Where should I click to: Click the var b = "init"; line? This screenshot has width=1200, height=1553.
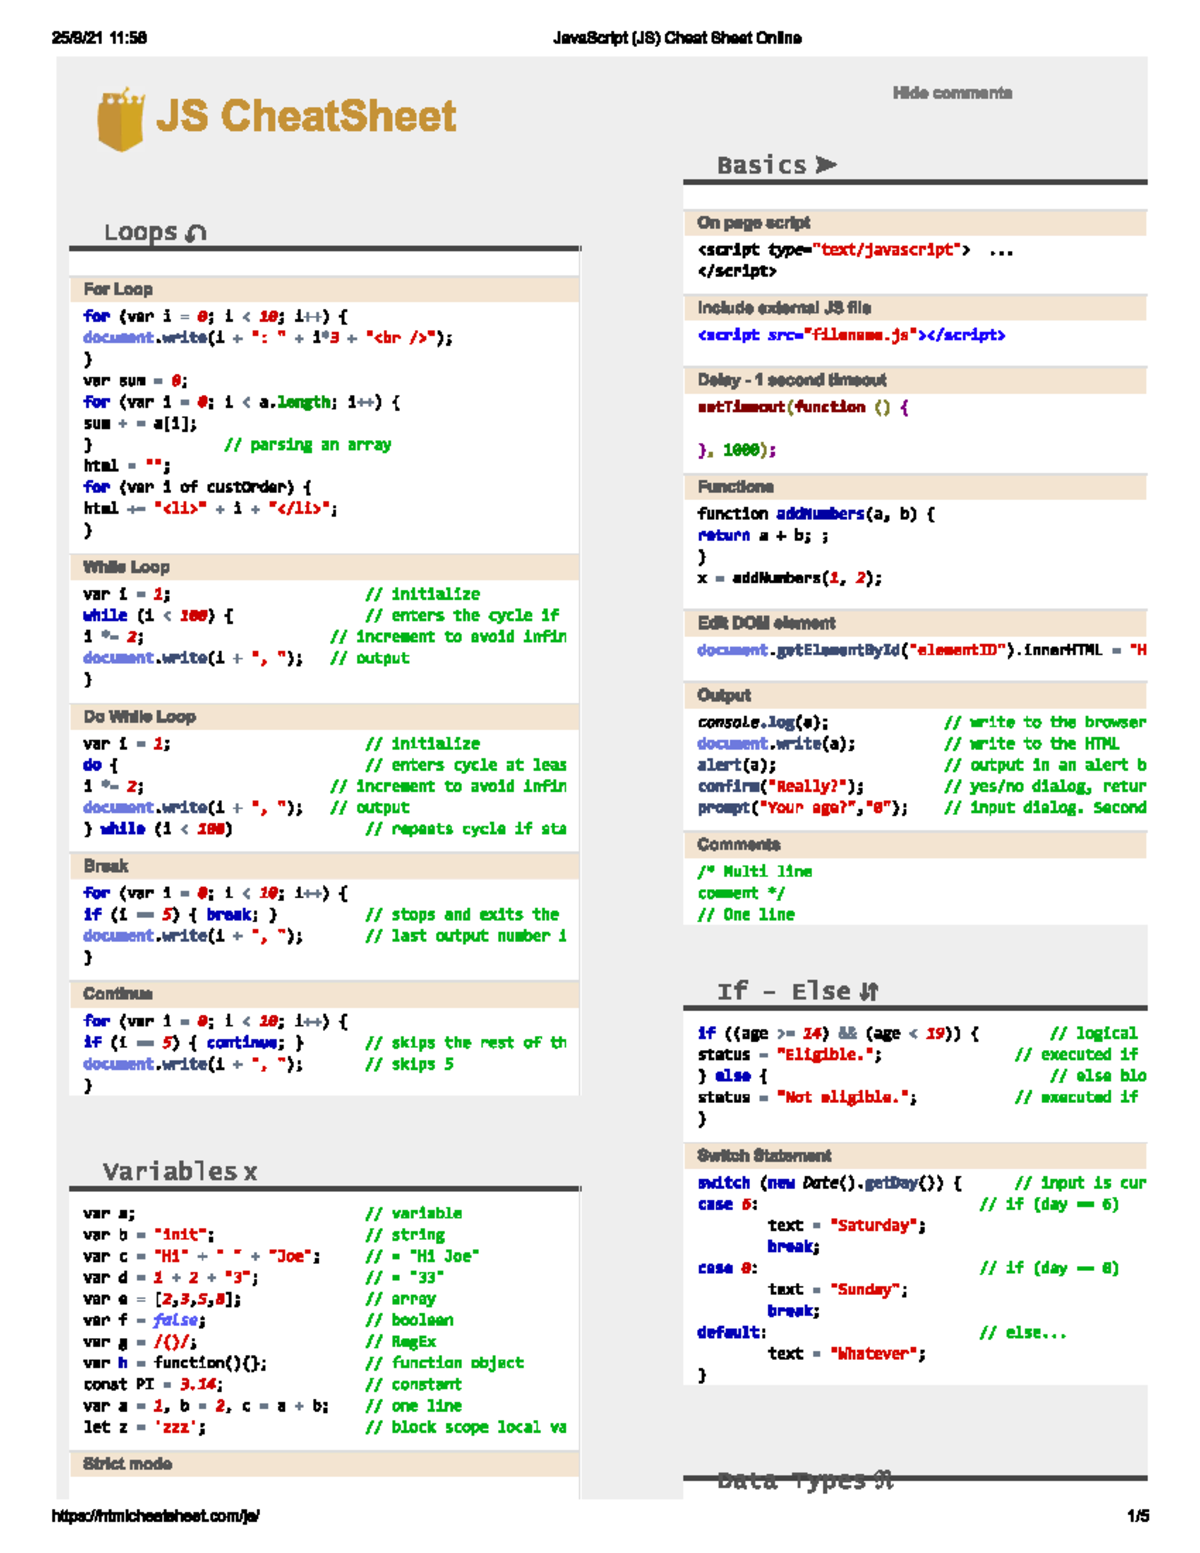pos(149,1235)
